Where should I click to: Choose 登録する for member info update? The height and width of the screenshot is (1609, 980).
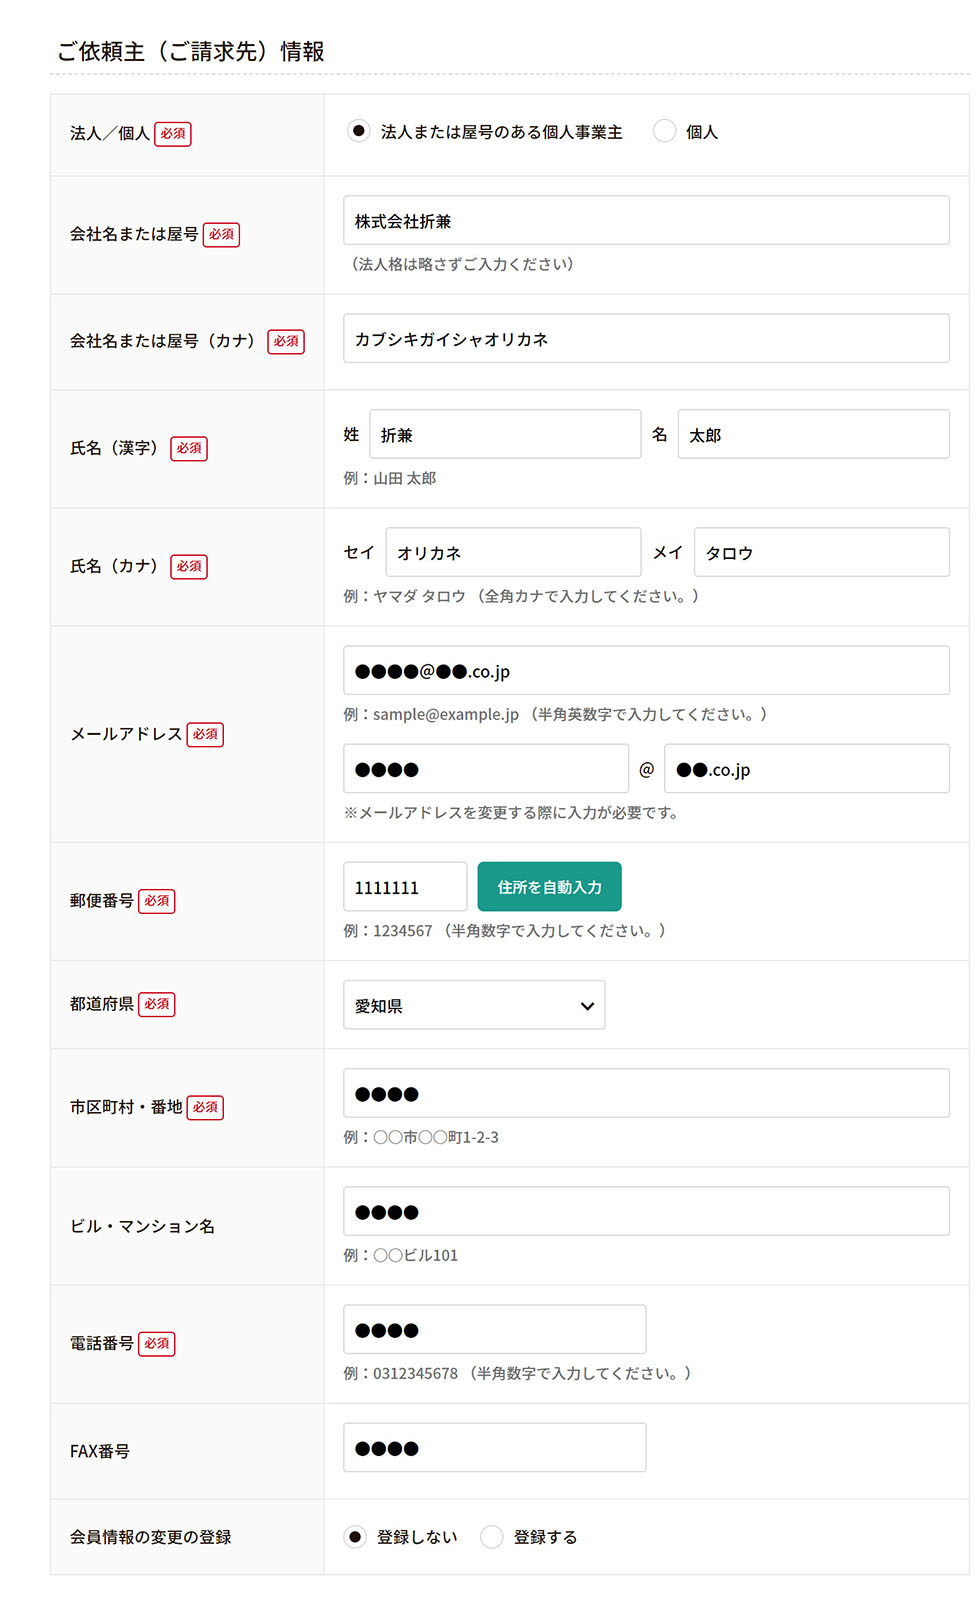pos(491,1536)
